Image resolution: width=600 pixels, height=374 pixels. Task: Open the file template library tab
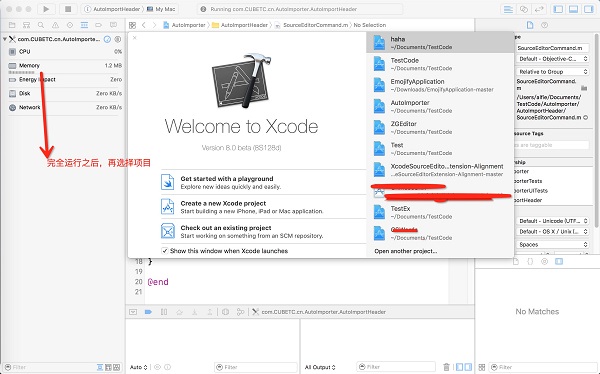515,261
